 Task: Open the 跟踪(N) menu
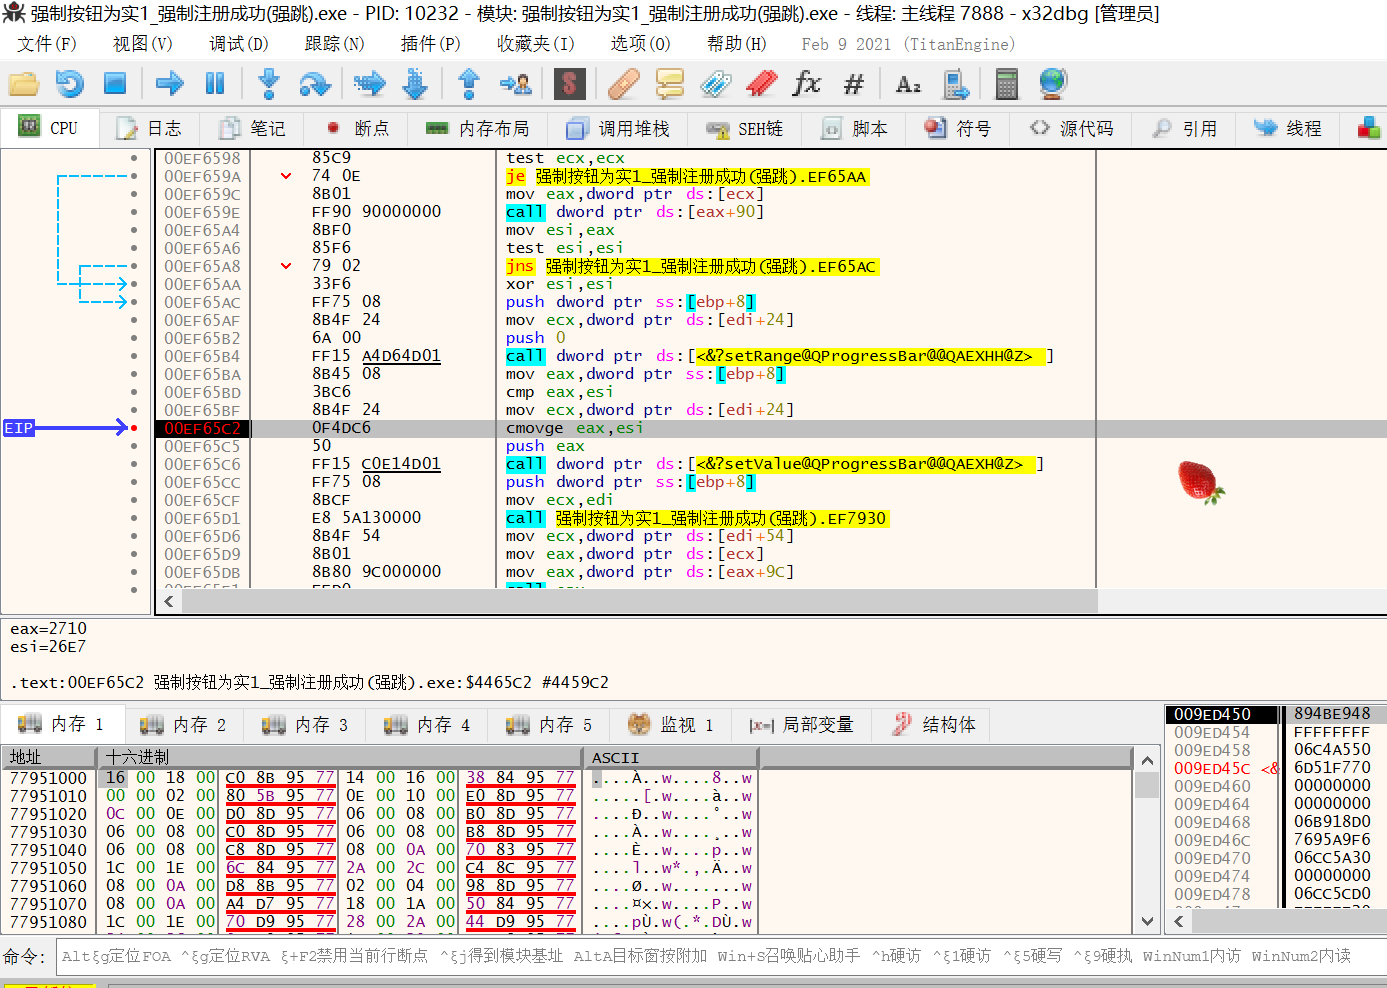[335, 44]
